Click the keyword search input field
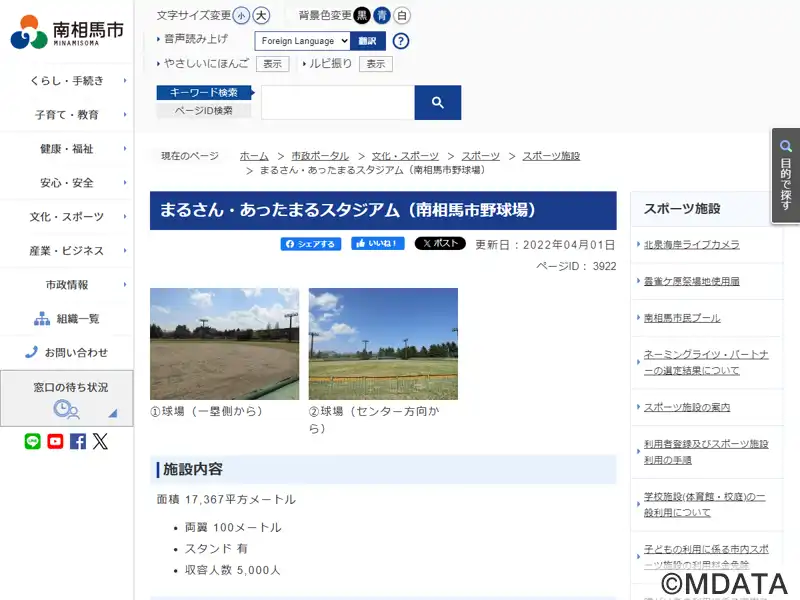Image resolution: width=800 pixels, height=600 pixels. coord(337,102)
